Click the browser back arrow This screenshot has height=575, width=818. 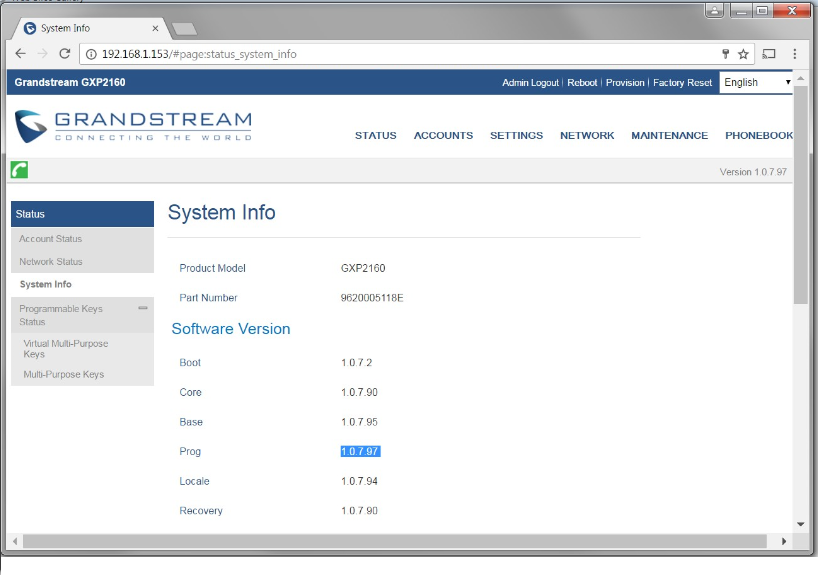tap(20, 54)
